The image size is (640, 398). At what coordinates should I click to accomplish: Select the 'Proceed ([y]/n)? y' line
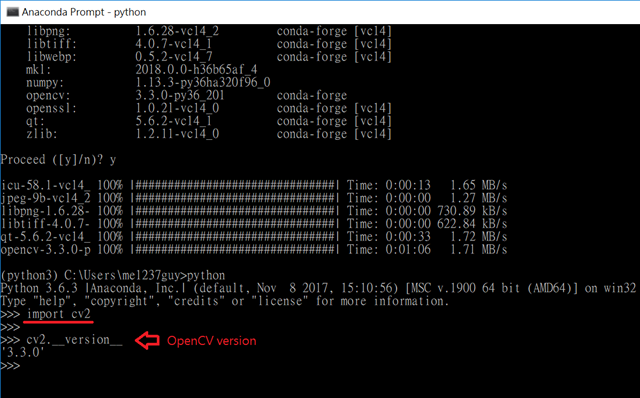(x=58, y=160)
